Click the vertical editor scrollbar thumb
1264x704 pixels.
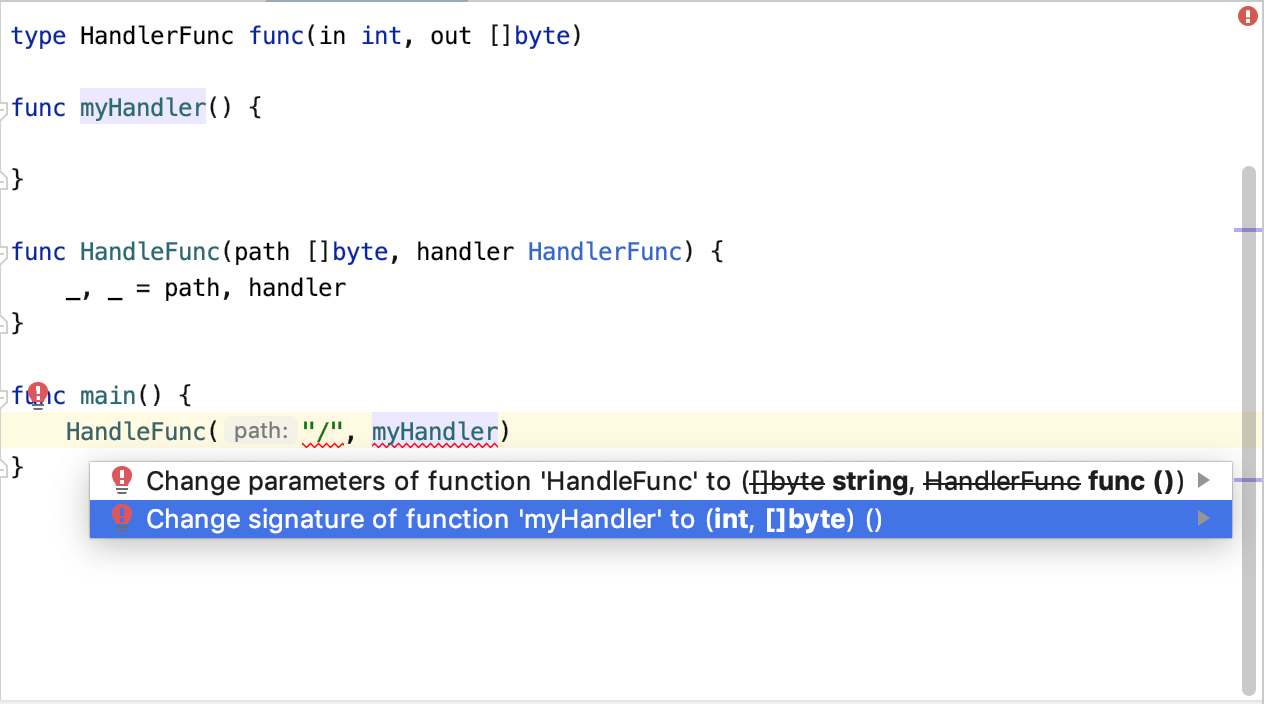[x=1248, y=430]
